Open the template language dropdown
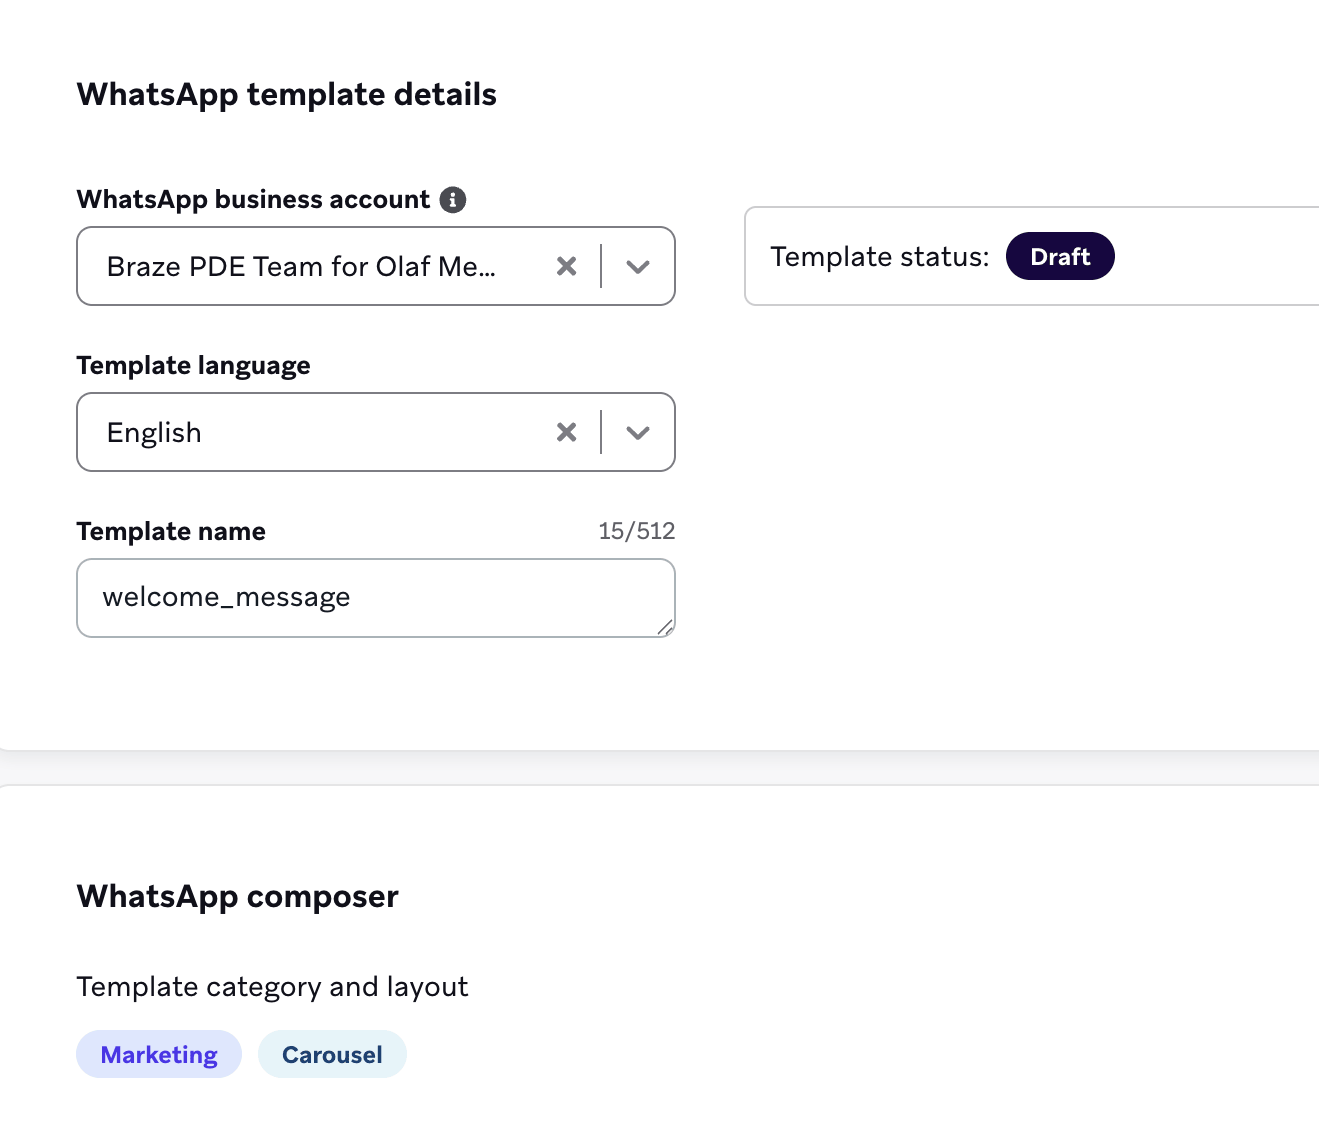Image resolution: width=1319 pixels, height=1140 pixels. click(638, 432)
